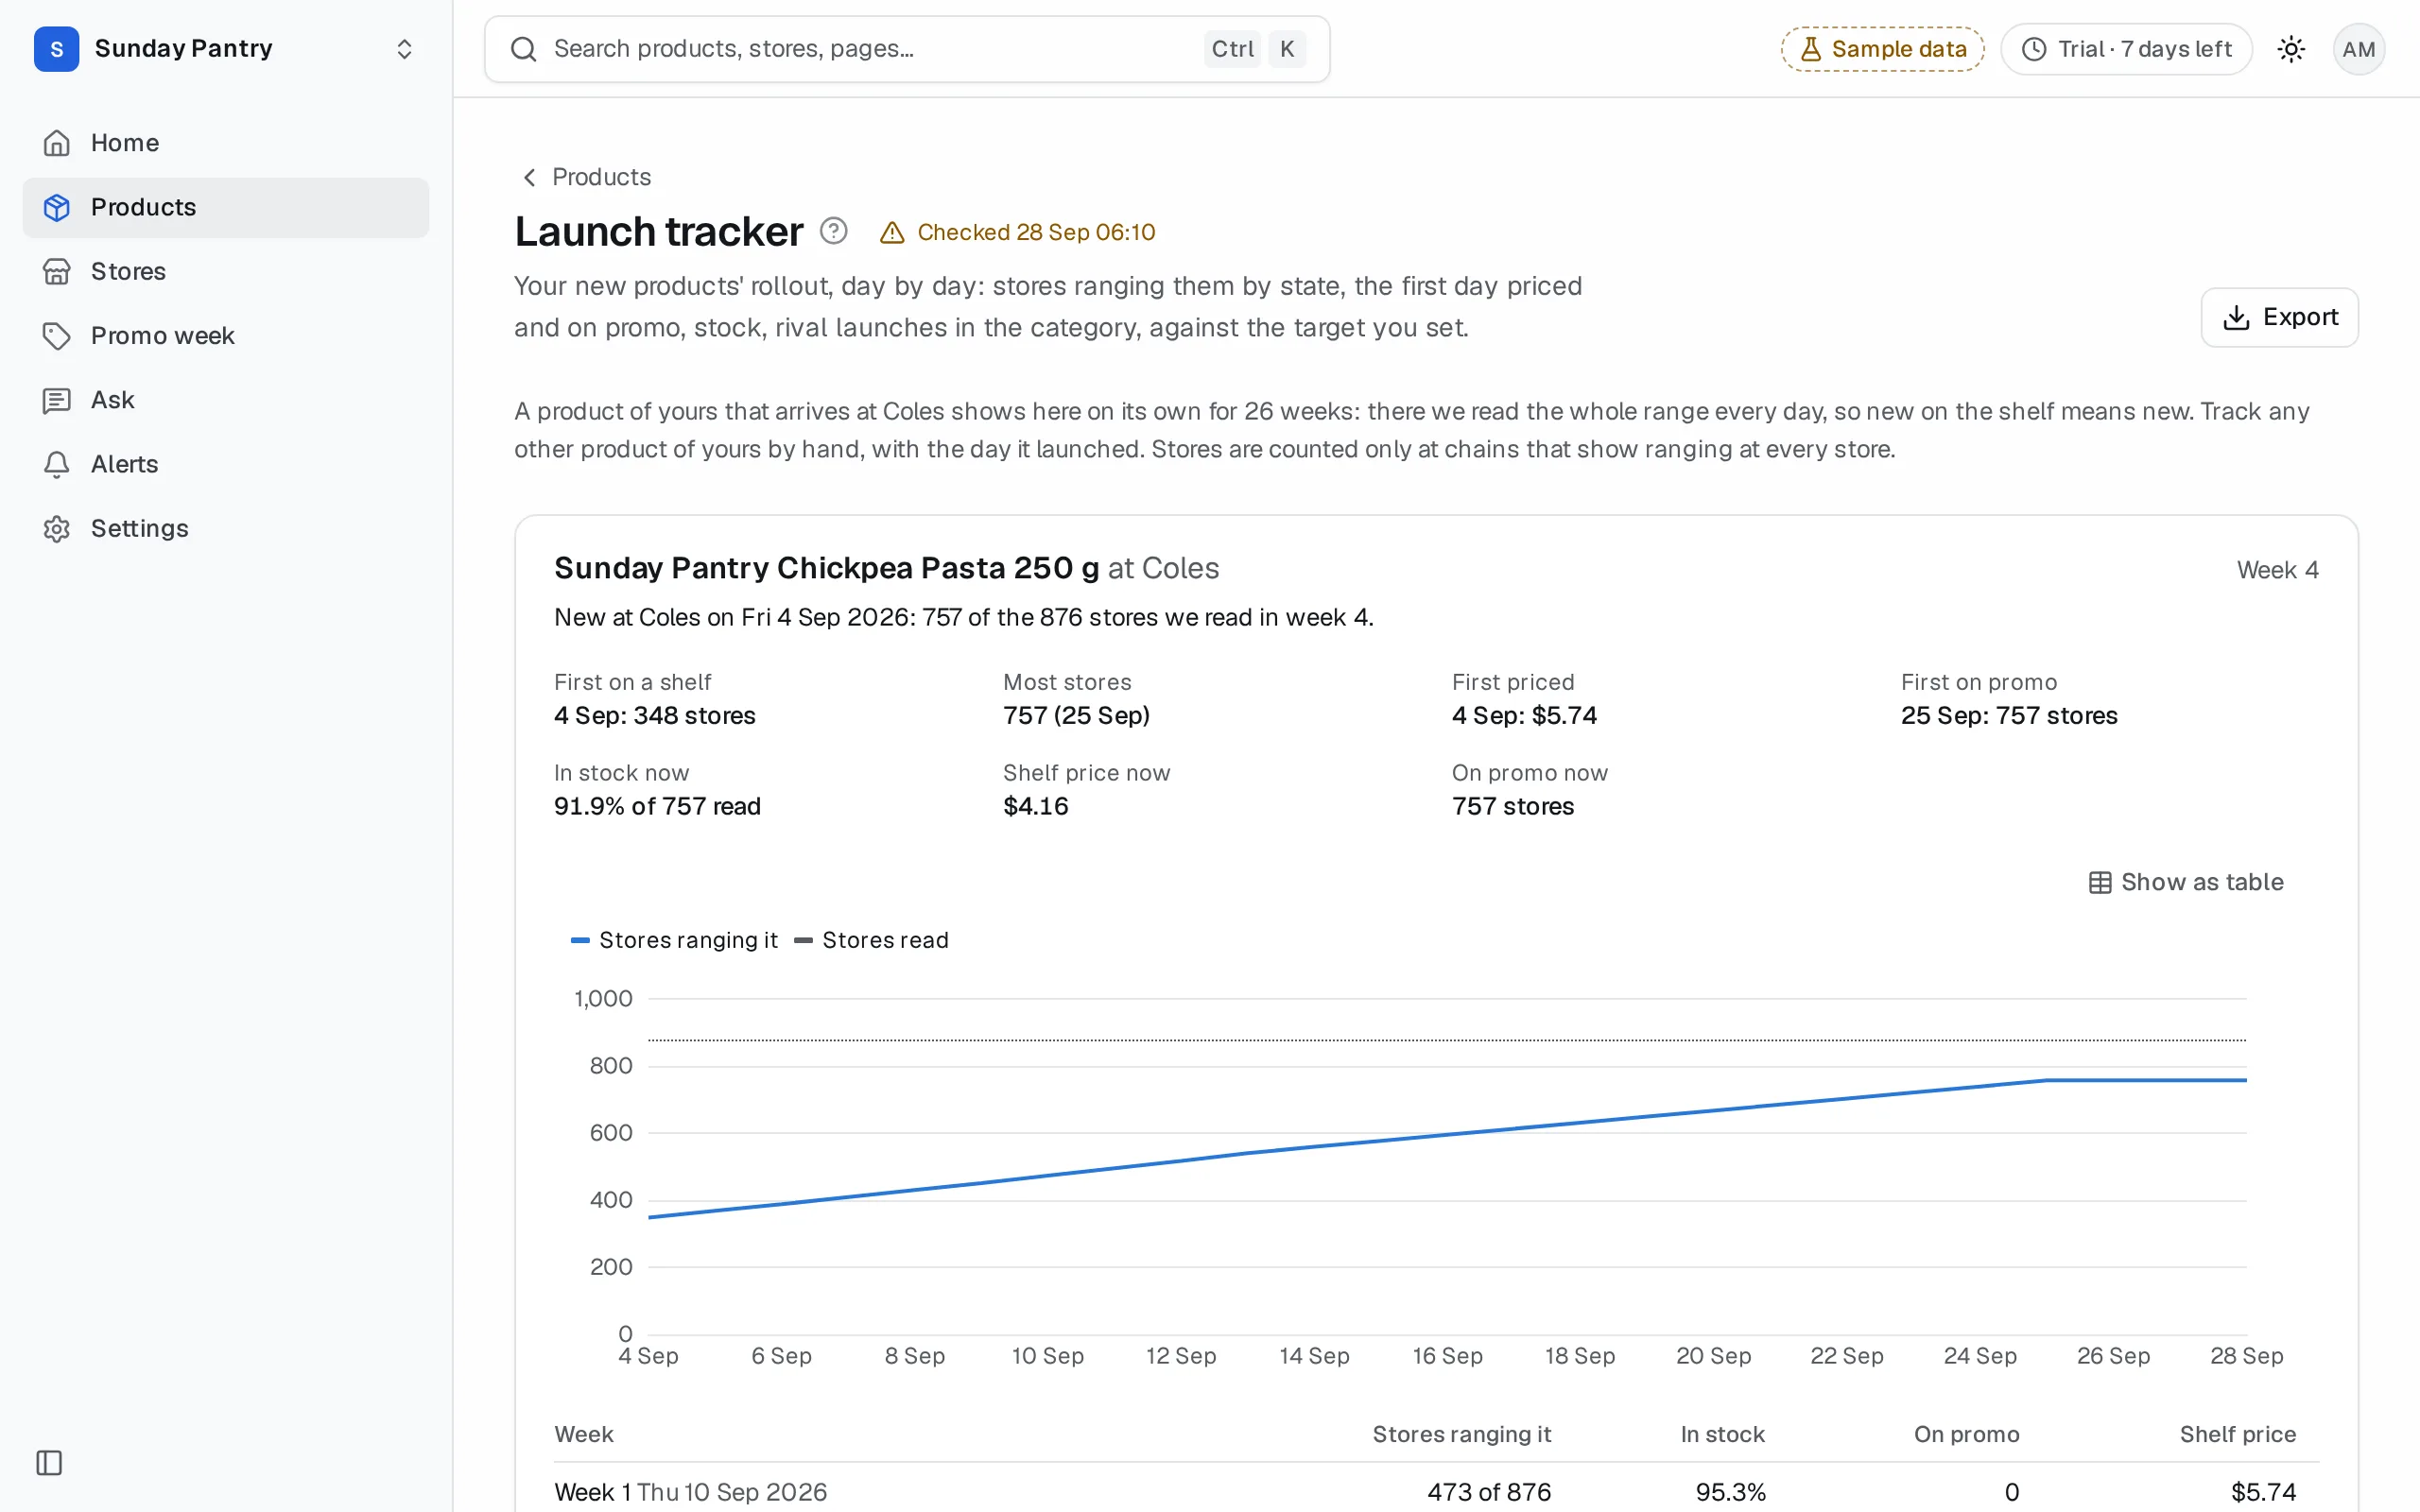This screenshot has width=2420, height=1512.
Task: Toggle the Stores ranging it legend
Action: [674, 940]
